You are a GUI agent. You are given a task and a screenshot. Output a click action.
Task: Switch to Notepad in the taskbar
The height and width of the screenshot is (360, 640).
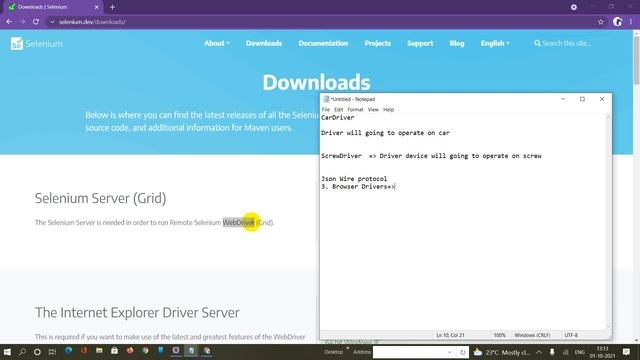[191, 351]
